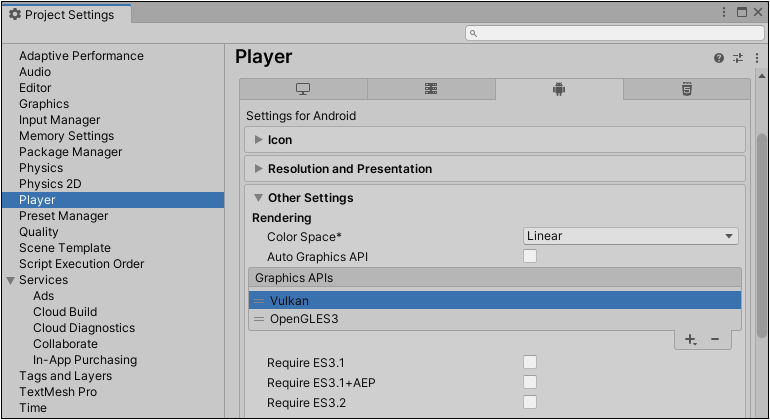Open the Player section kebab menu
This screenshot has width=770, height=420.
tap(757, 58)
